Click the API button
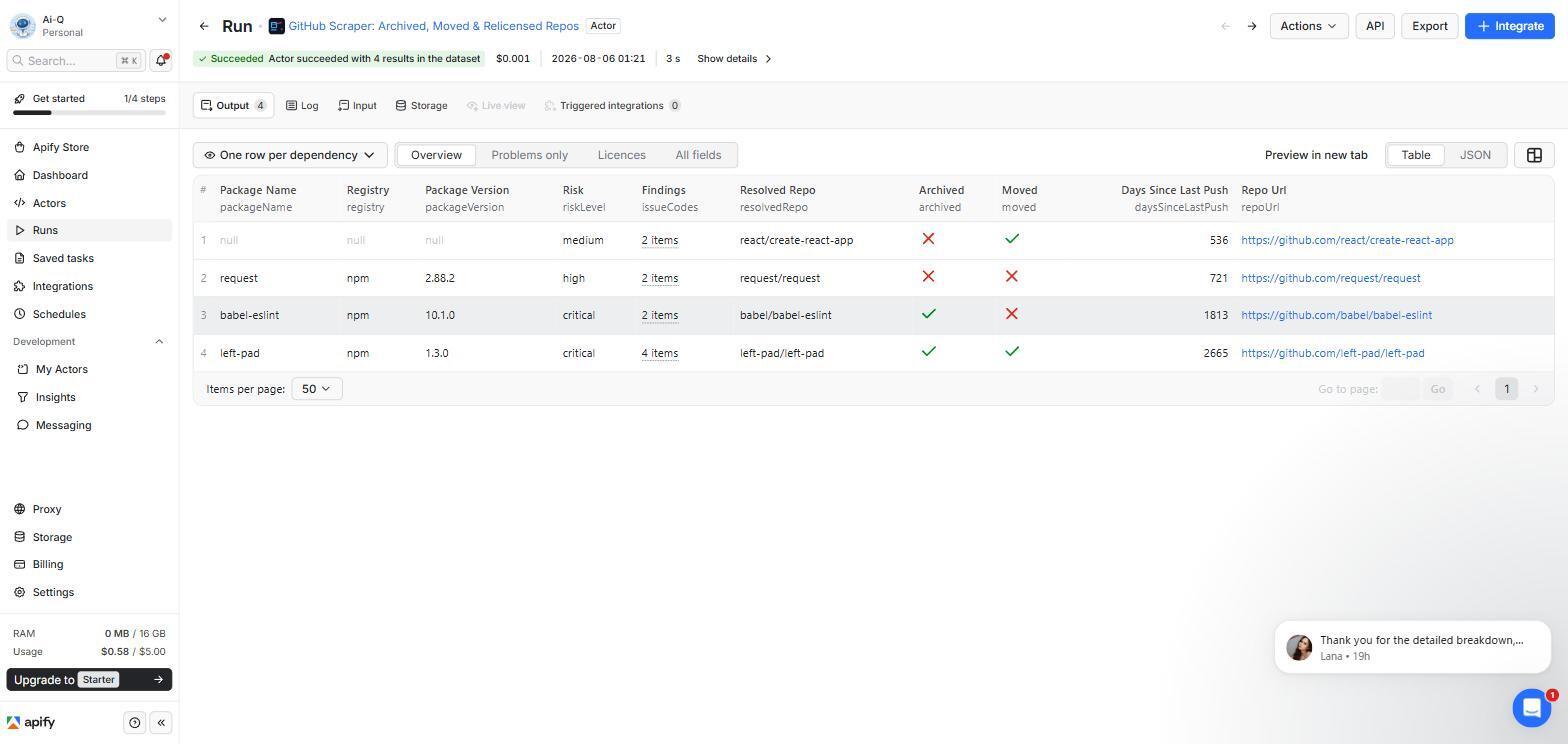The width and height of the screenshot is (1568, 744). tap(1375, 26)
